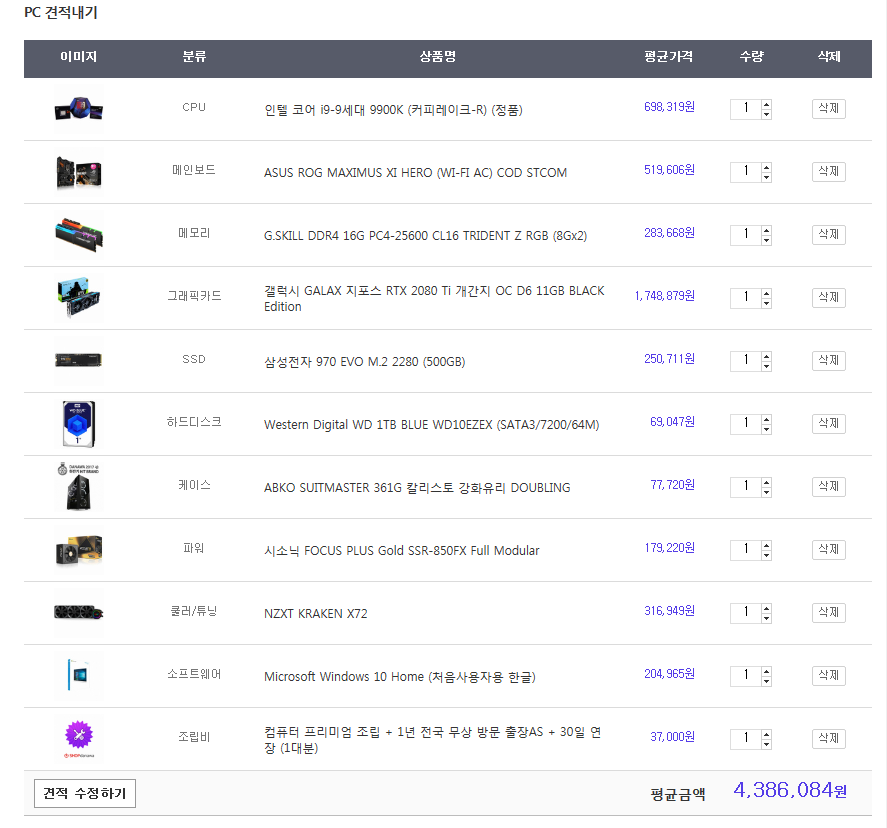Click the hard disk price 69,047원

click(x=672, y=422)
